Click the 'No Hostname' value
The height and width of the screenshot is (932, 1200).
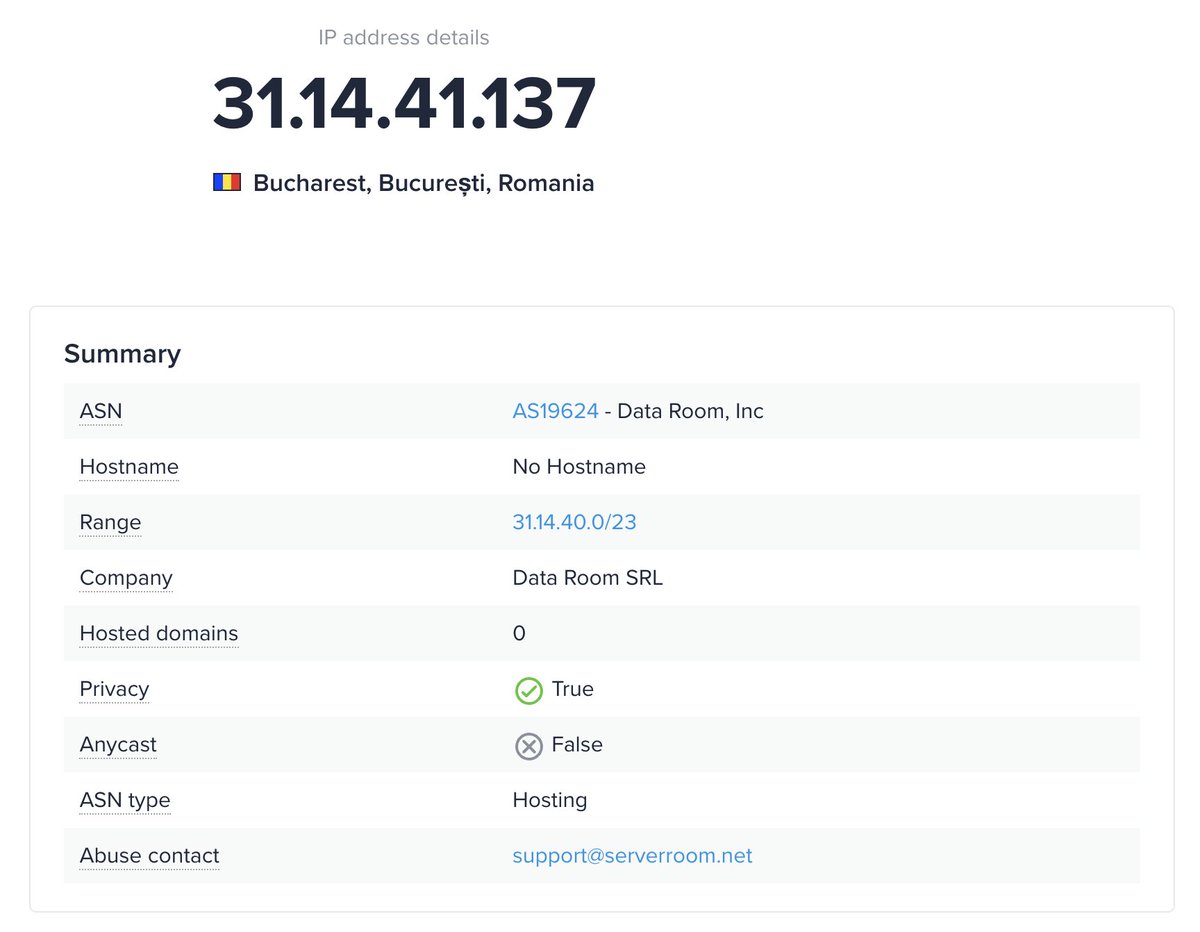pos(579,467)
